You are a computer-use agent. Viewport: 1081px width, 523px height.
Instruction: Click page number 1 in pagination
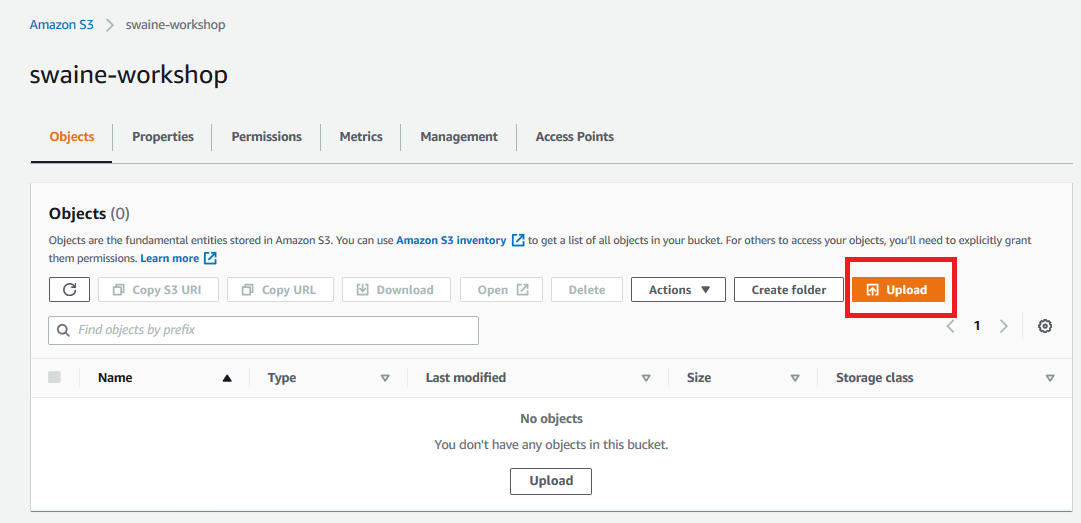(x=977, y=327)
